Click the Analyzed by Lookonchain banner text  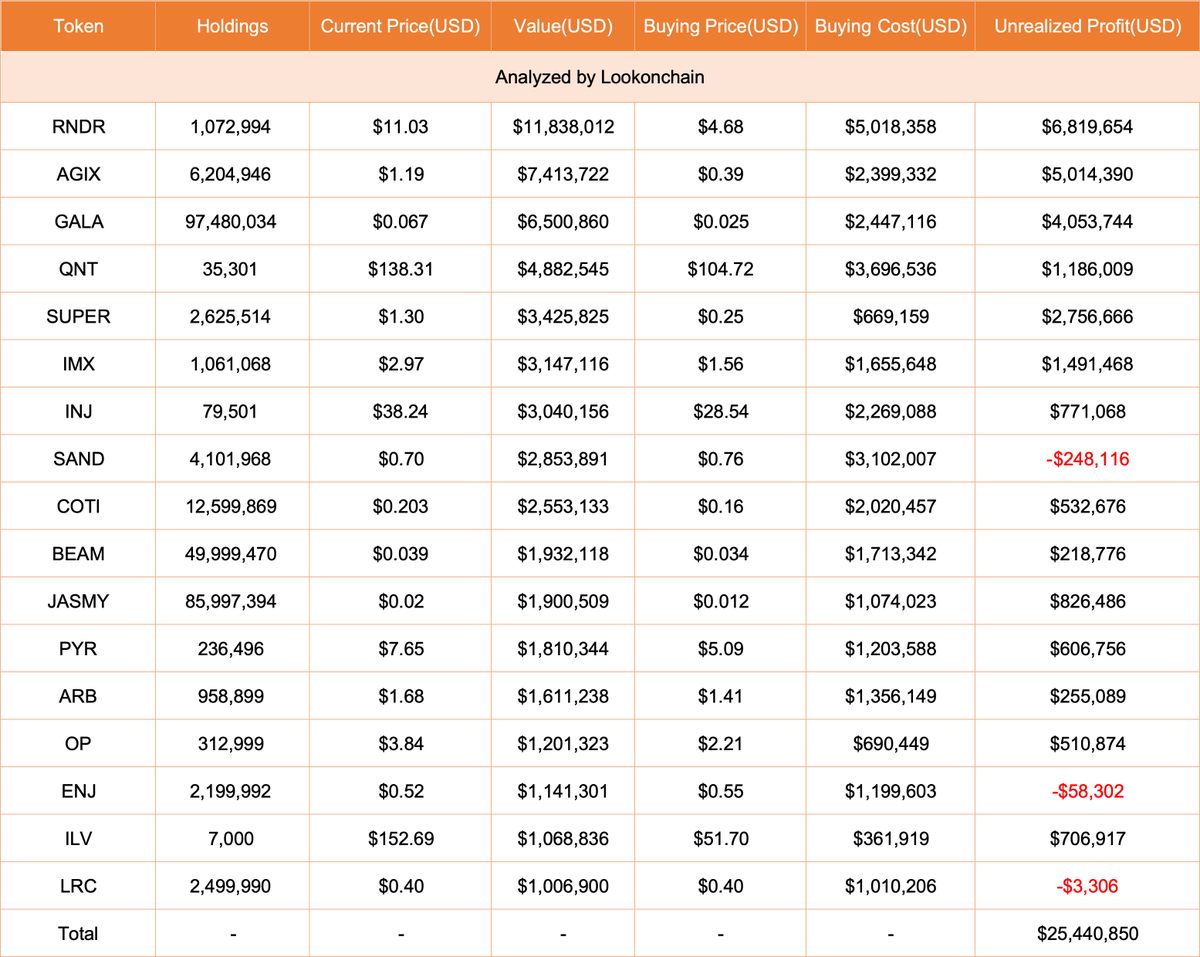tap(600, 77)
